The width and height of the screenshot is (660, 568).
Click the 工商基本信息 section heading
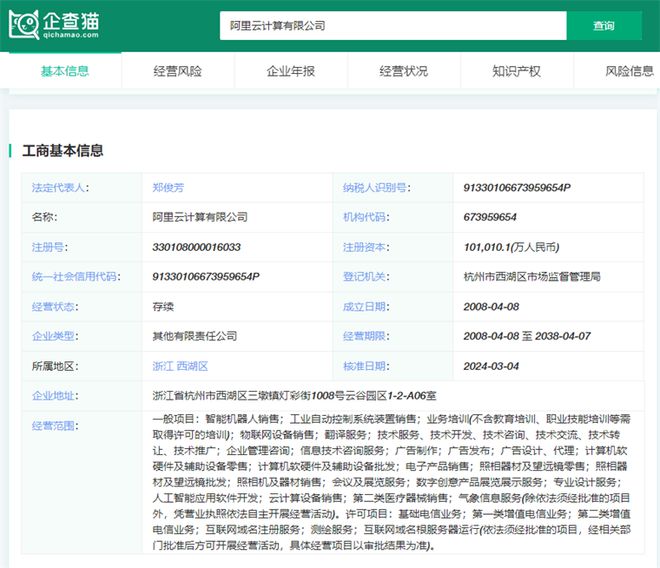tap(63, 150)
